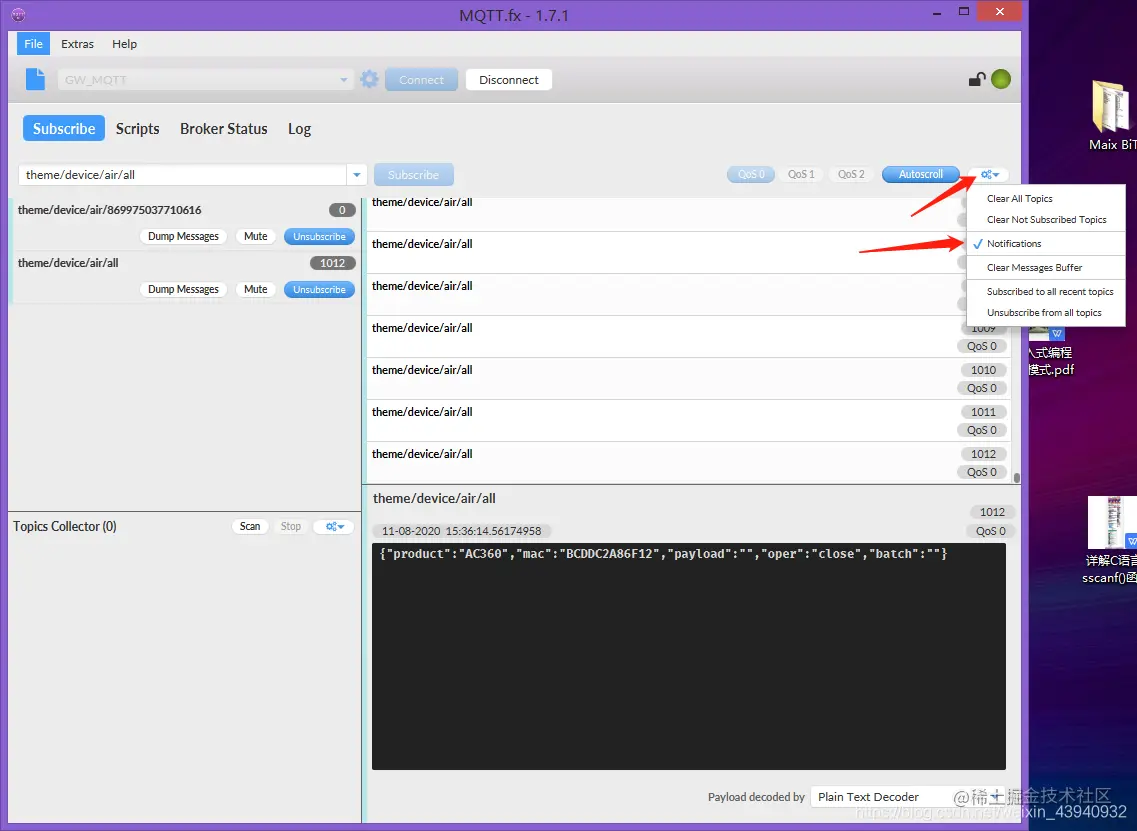
Task: Choose Subscribed to all recent topics
Action: coord(1046,292)
